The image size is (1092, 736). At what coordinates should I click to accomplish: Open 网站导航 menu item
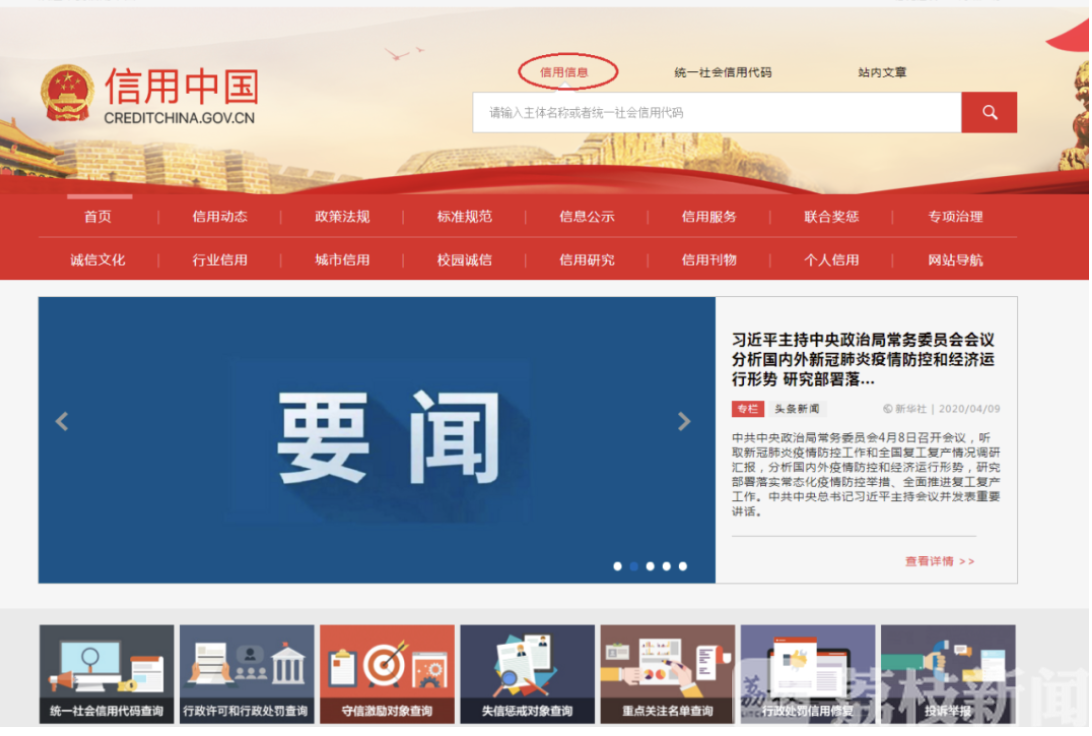tap(955, 260)
